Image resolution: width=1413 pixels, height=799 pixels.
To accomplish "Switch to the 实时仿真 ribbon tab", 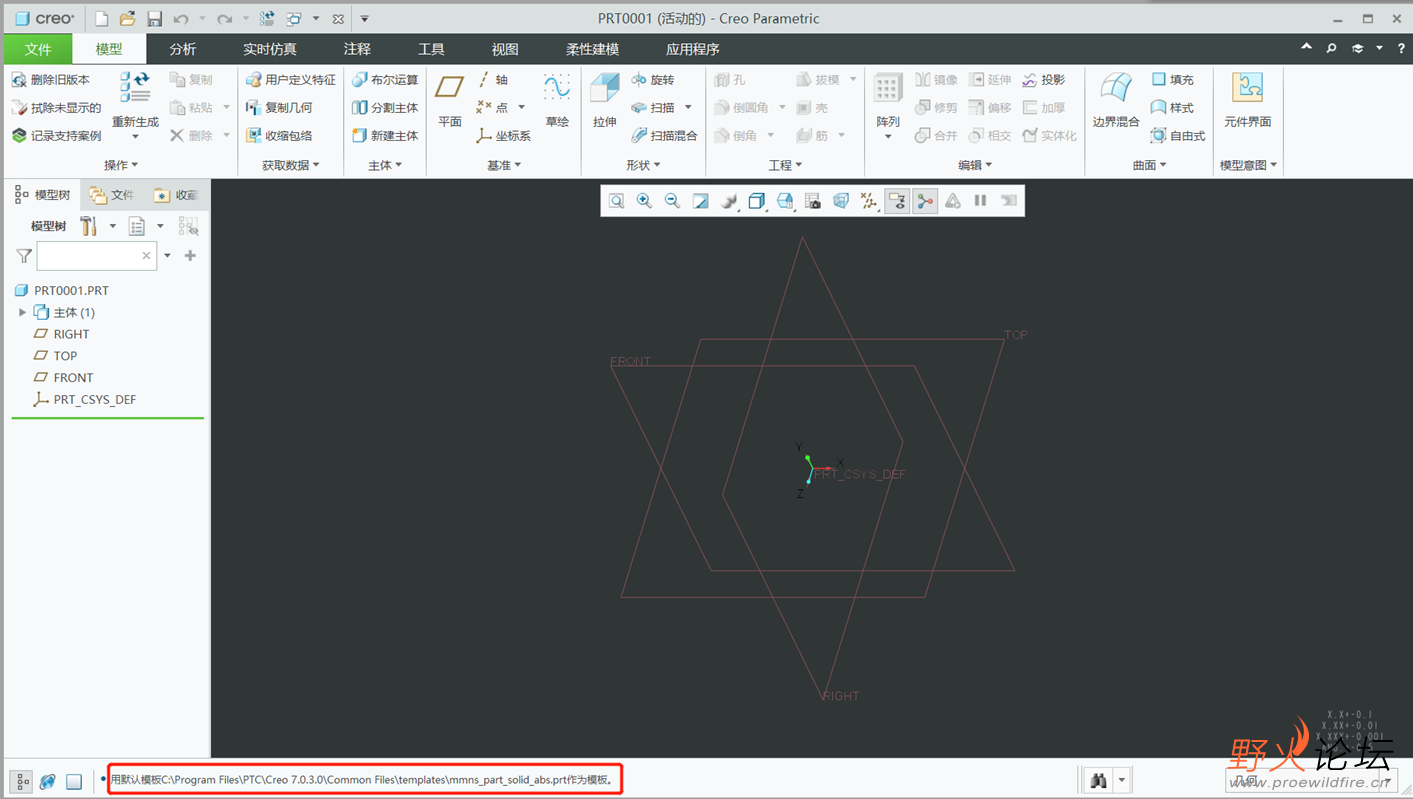I will tap(270, 49).
